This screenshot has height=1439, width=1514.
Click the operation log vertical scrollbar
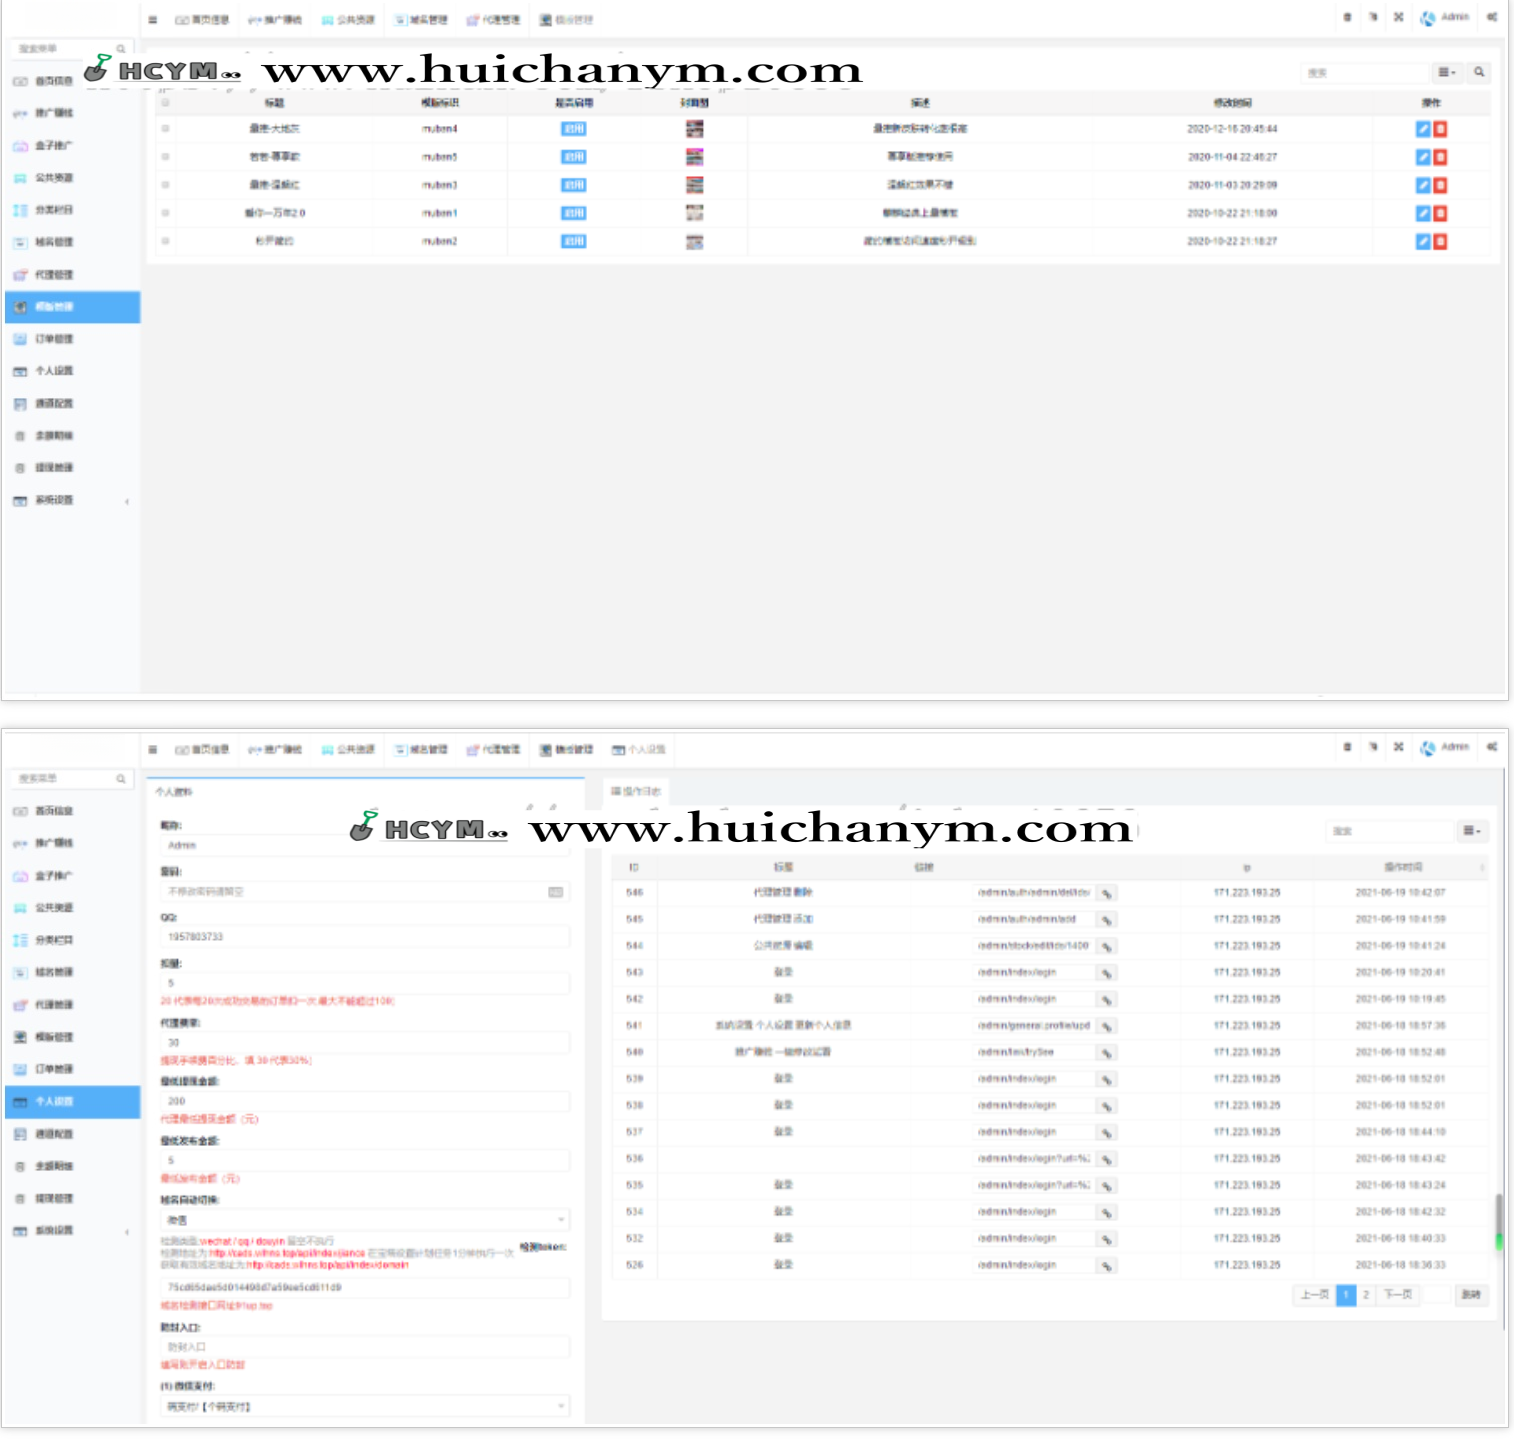[x=1498, y=1220]
